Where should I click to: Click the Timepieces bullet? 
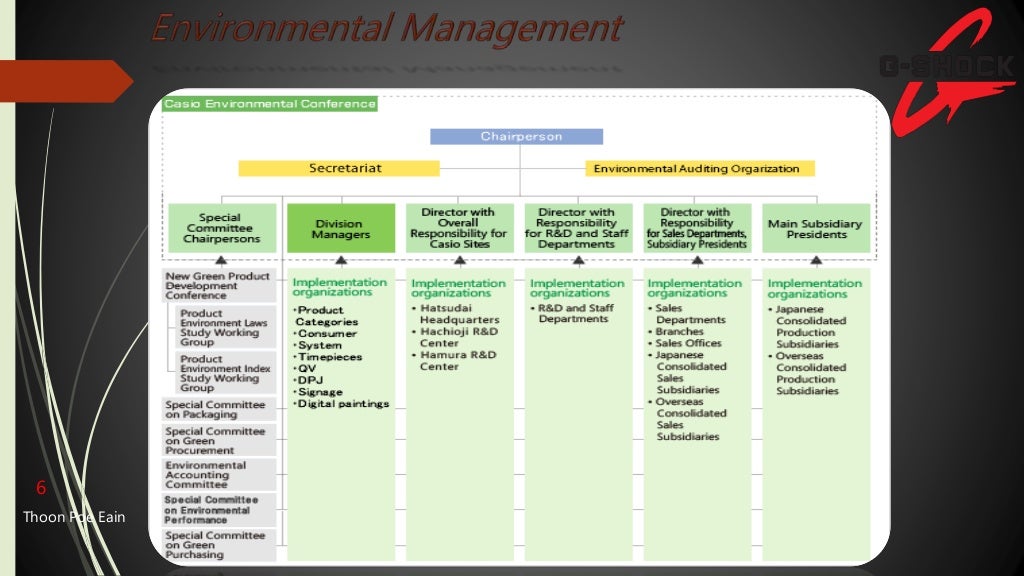point(327,357)
